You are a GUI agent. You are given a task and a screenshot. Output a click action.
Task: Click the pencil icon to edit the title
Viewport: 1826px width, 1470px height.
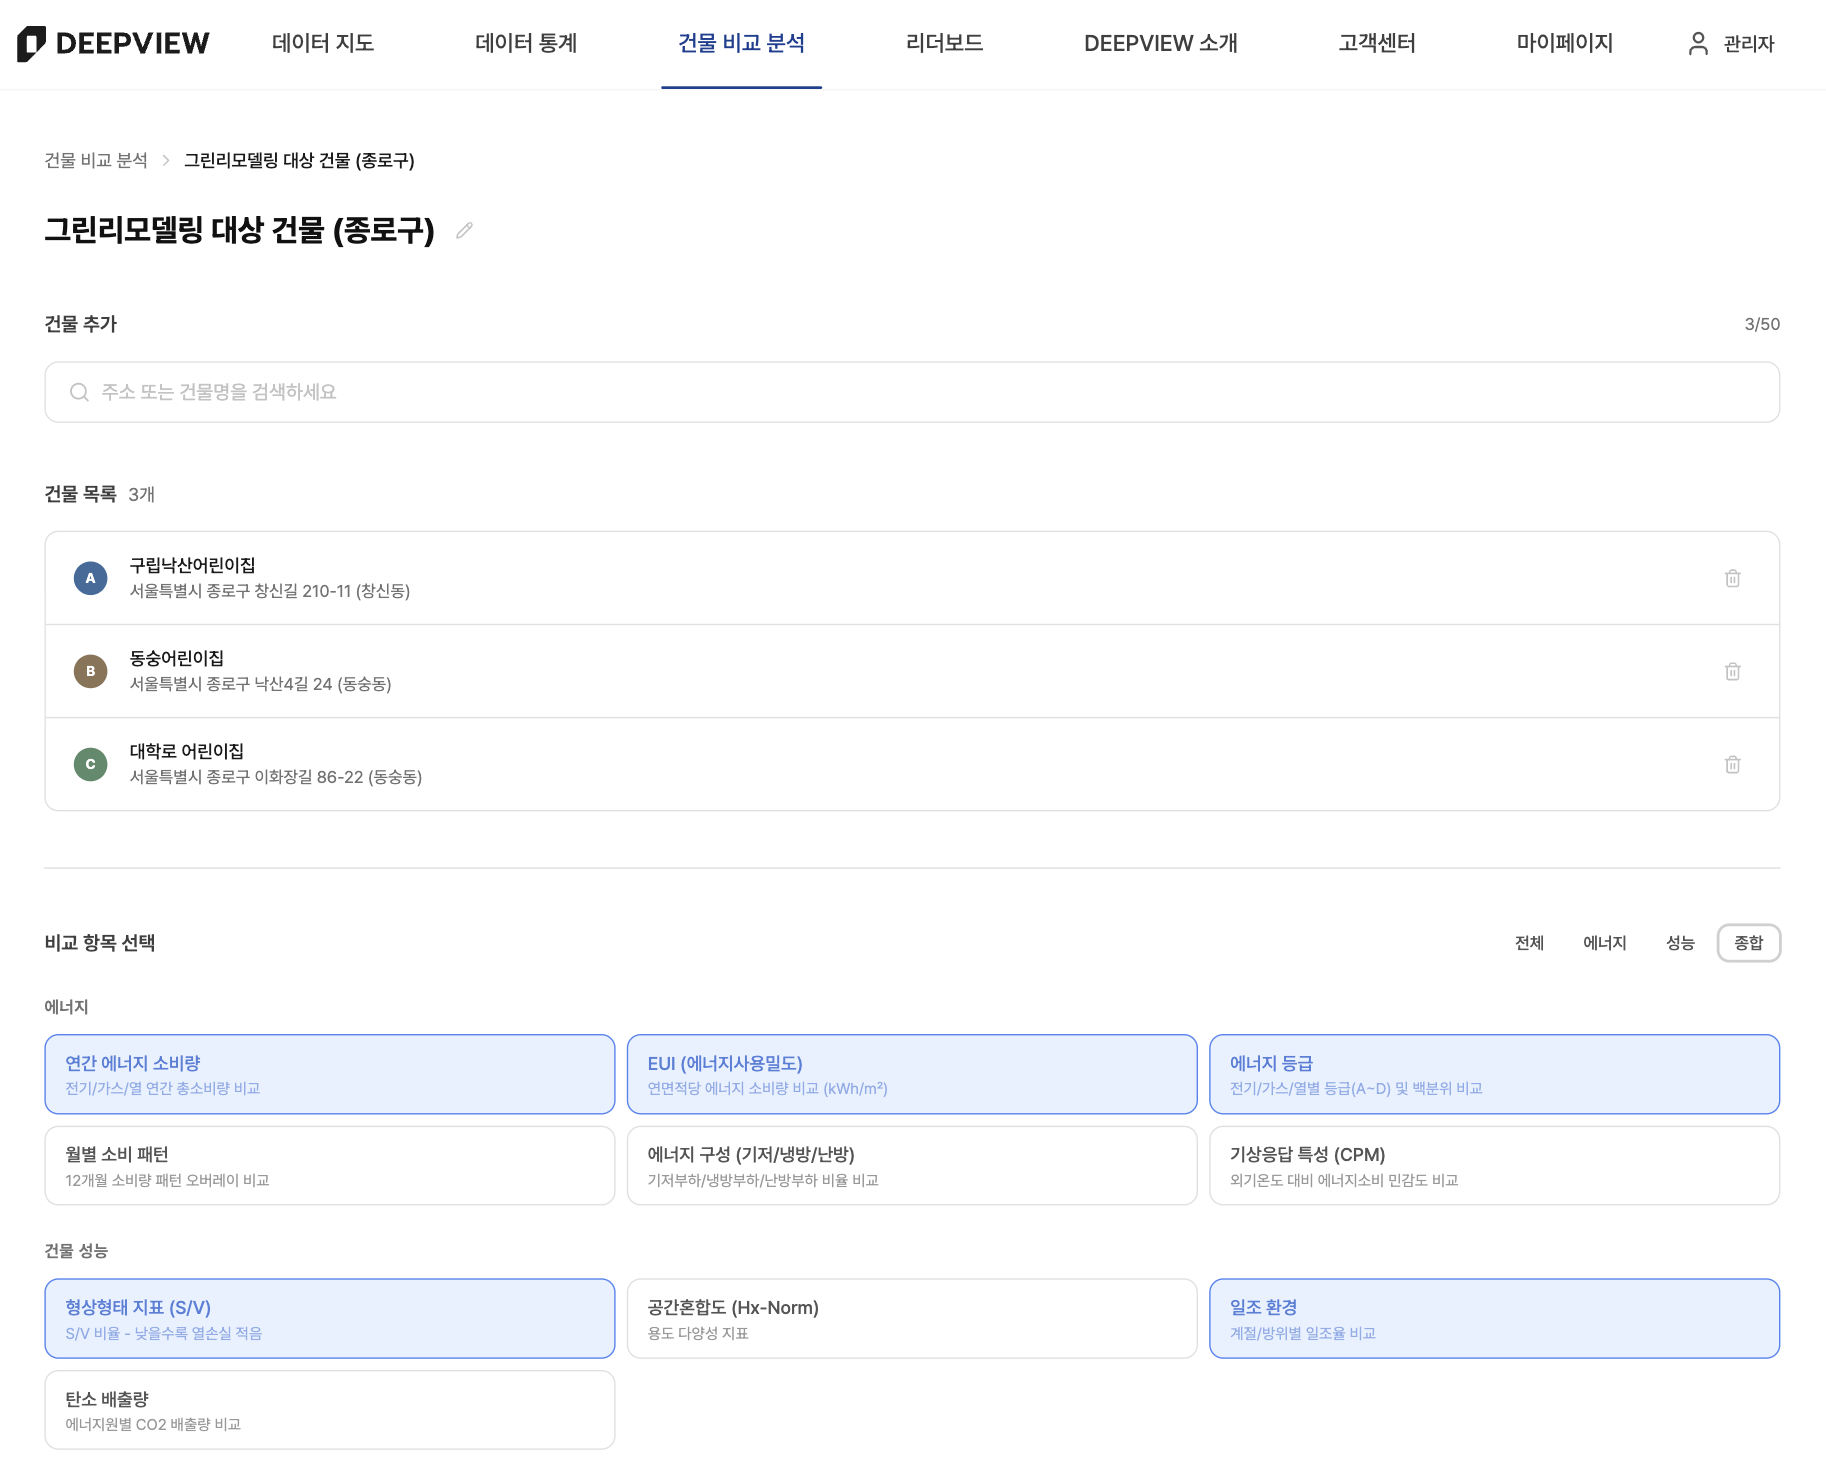coord(464,230)
